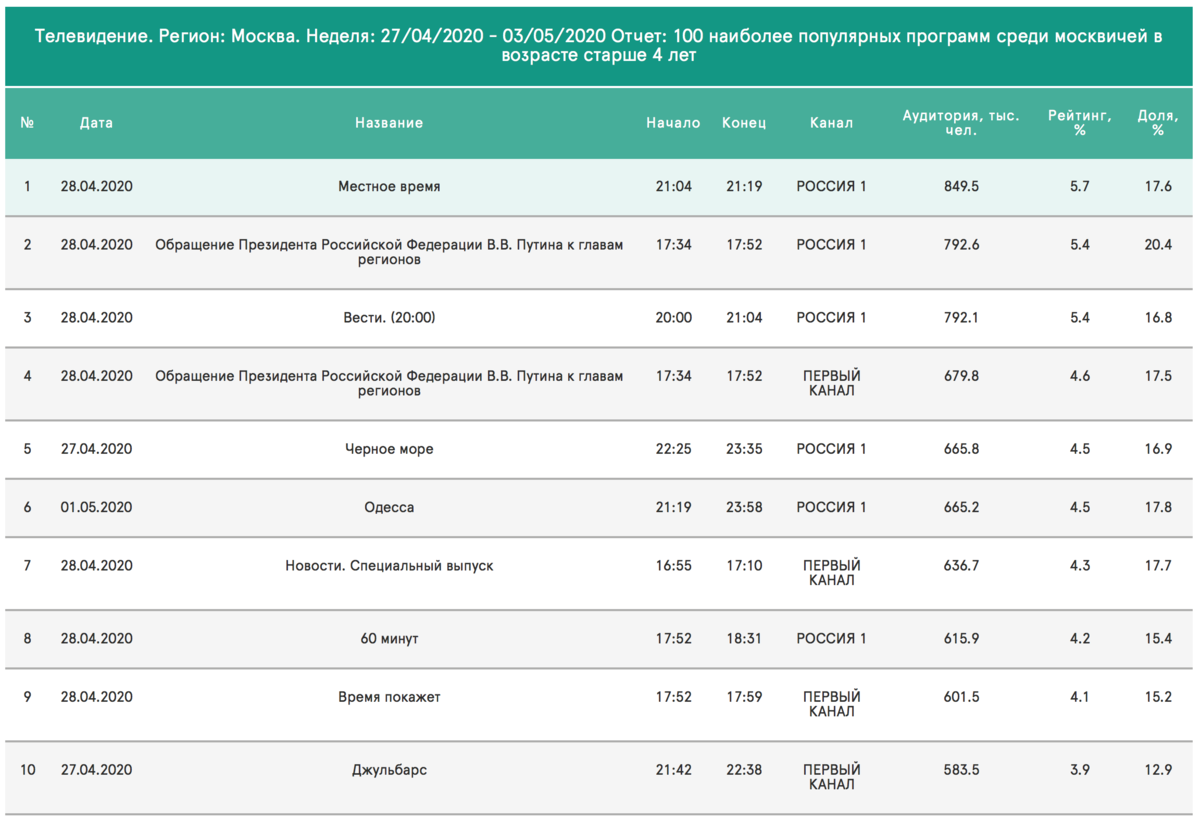Select the audience value 665.2
Screen dimensions: 1200x819
(x=961, y=507)
